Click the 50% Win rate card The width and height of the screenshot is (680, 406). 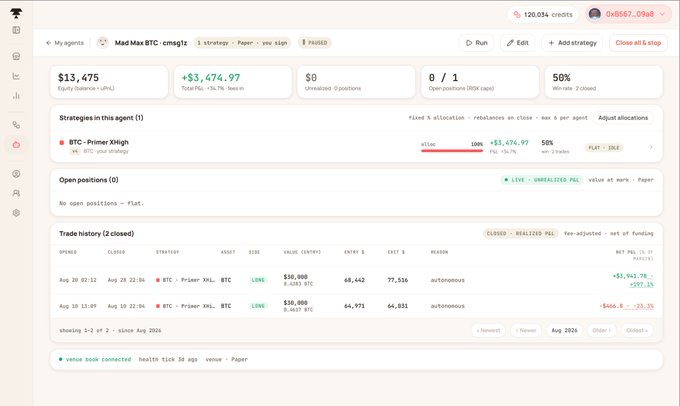click(x=604, y=82)
